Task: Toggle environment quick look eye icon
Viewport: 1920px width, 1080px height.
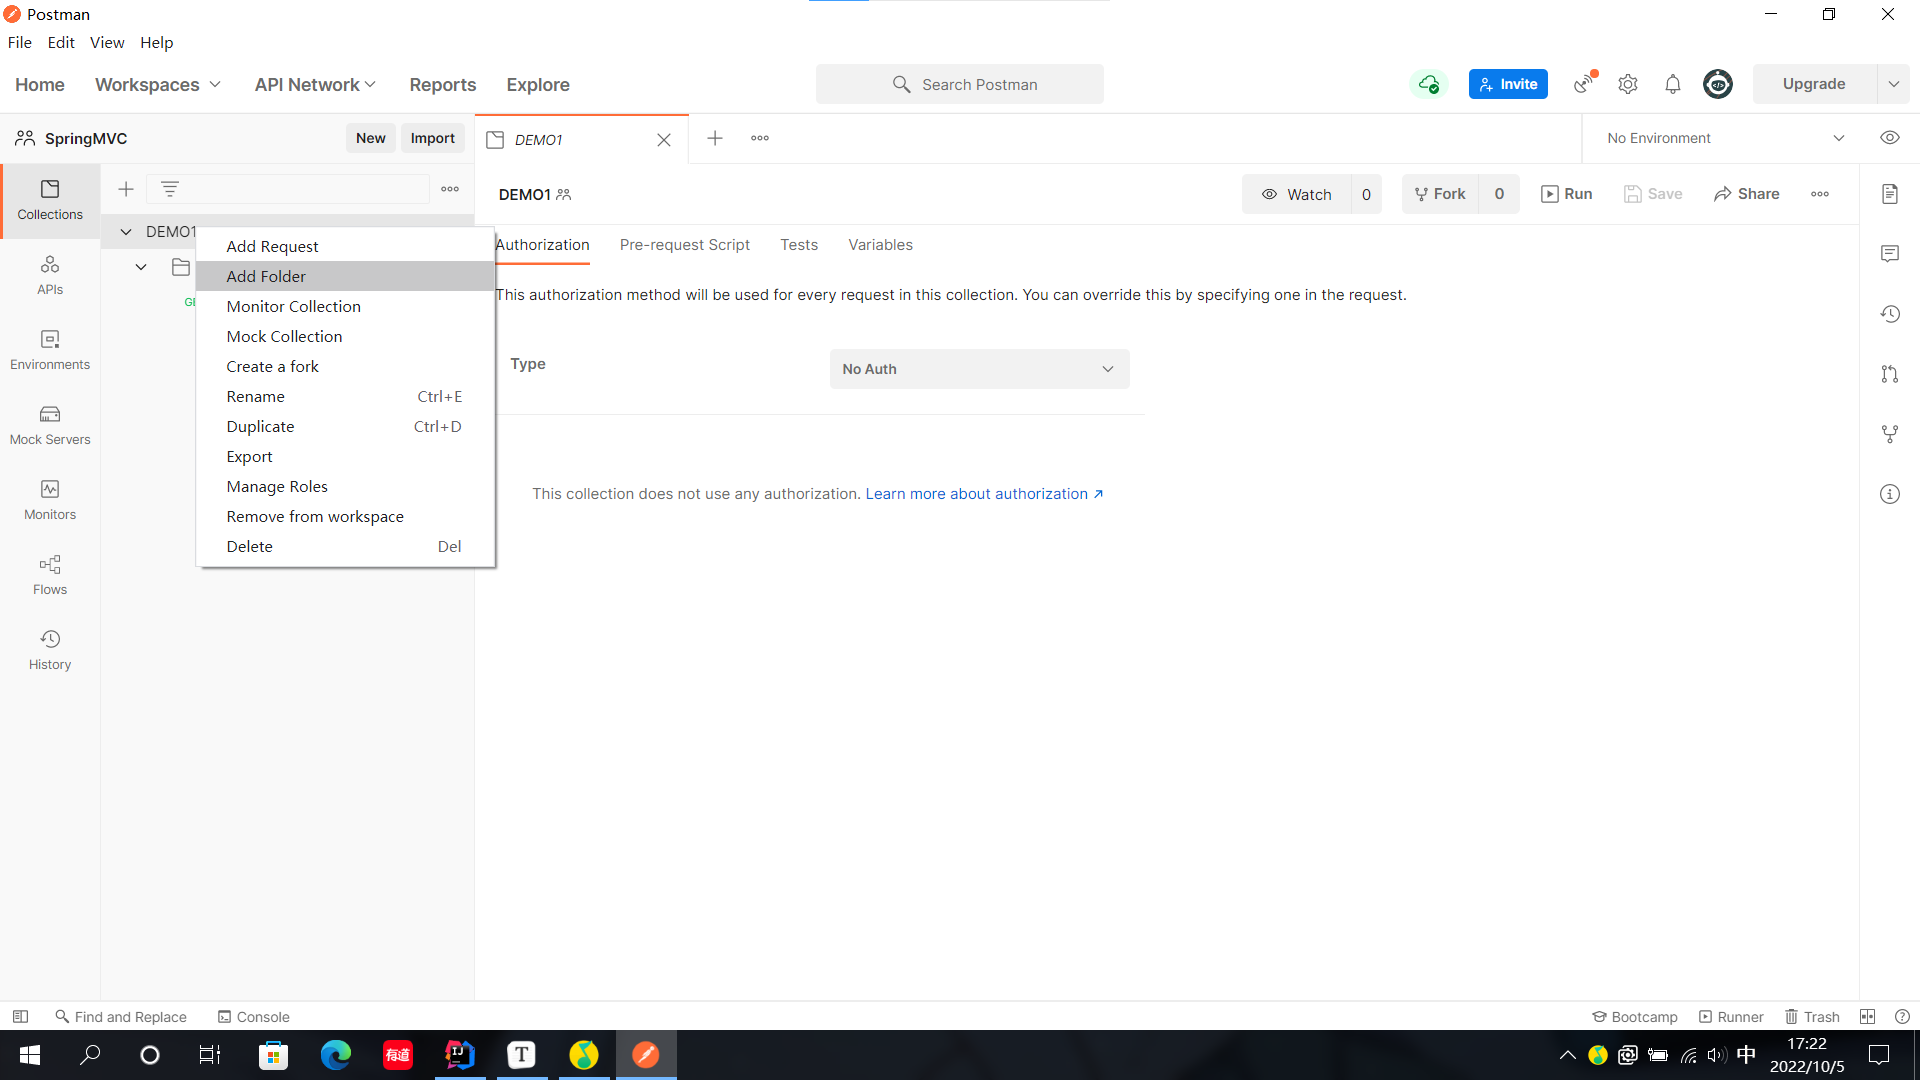Action: pyautogui.click(x=1889, y=138)
